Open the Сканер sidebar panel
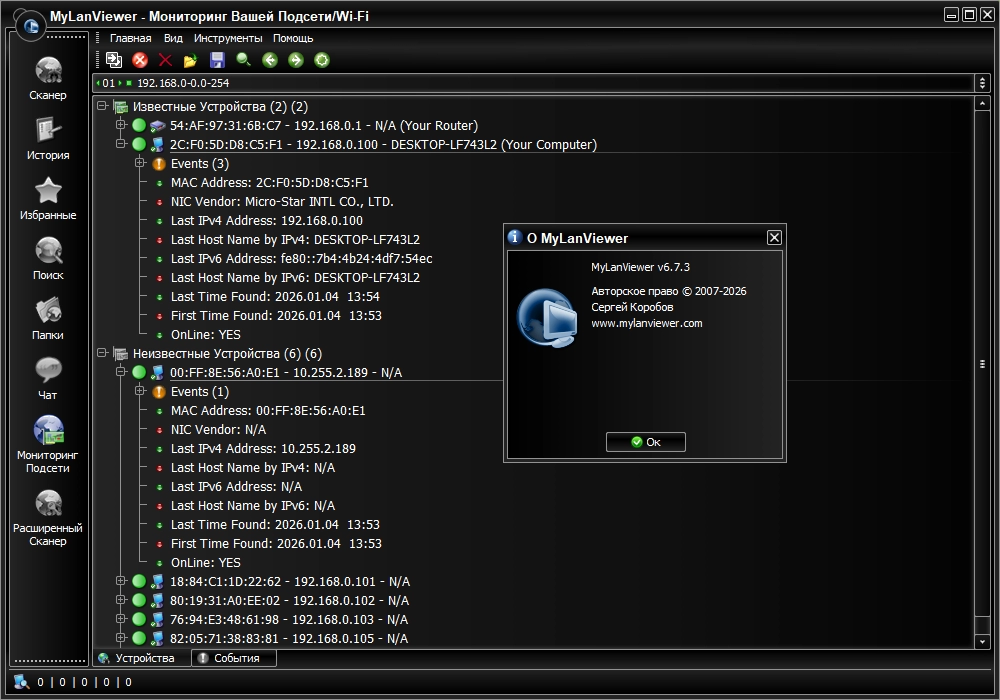This screenshot has width=1000, height=700. [48, 78]
